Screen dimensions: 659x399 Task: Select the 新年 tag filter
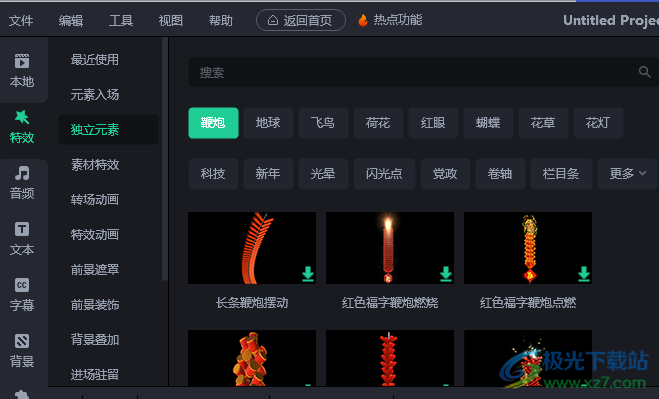pyautogui.click(x=268, y=174)
